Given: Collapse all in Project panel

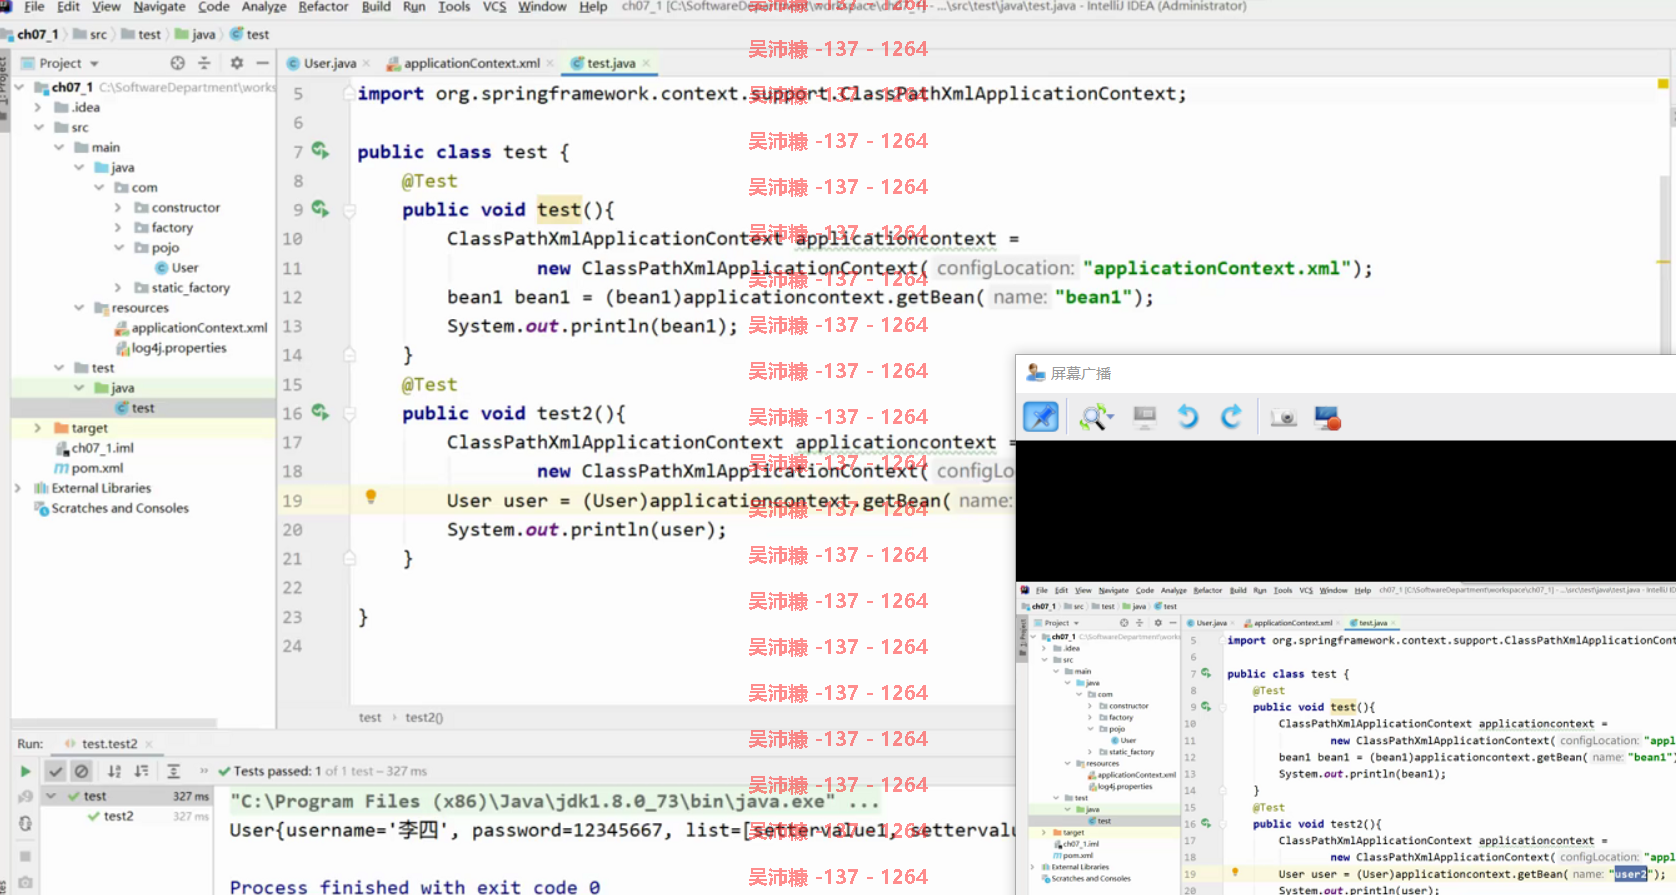Looking at the screenshot, I should point(204,63).
